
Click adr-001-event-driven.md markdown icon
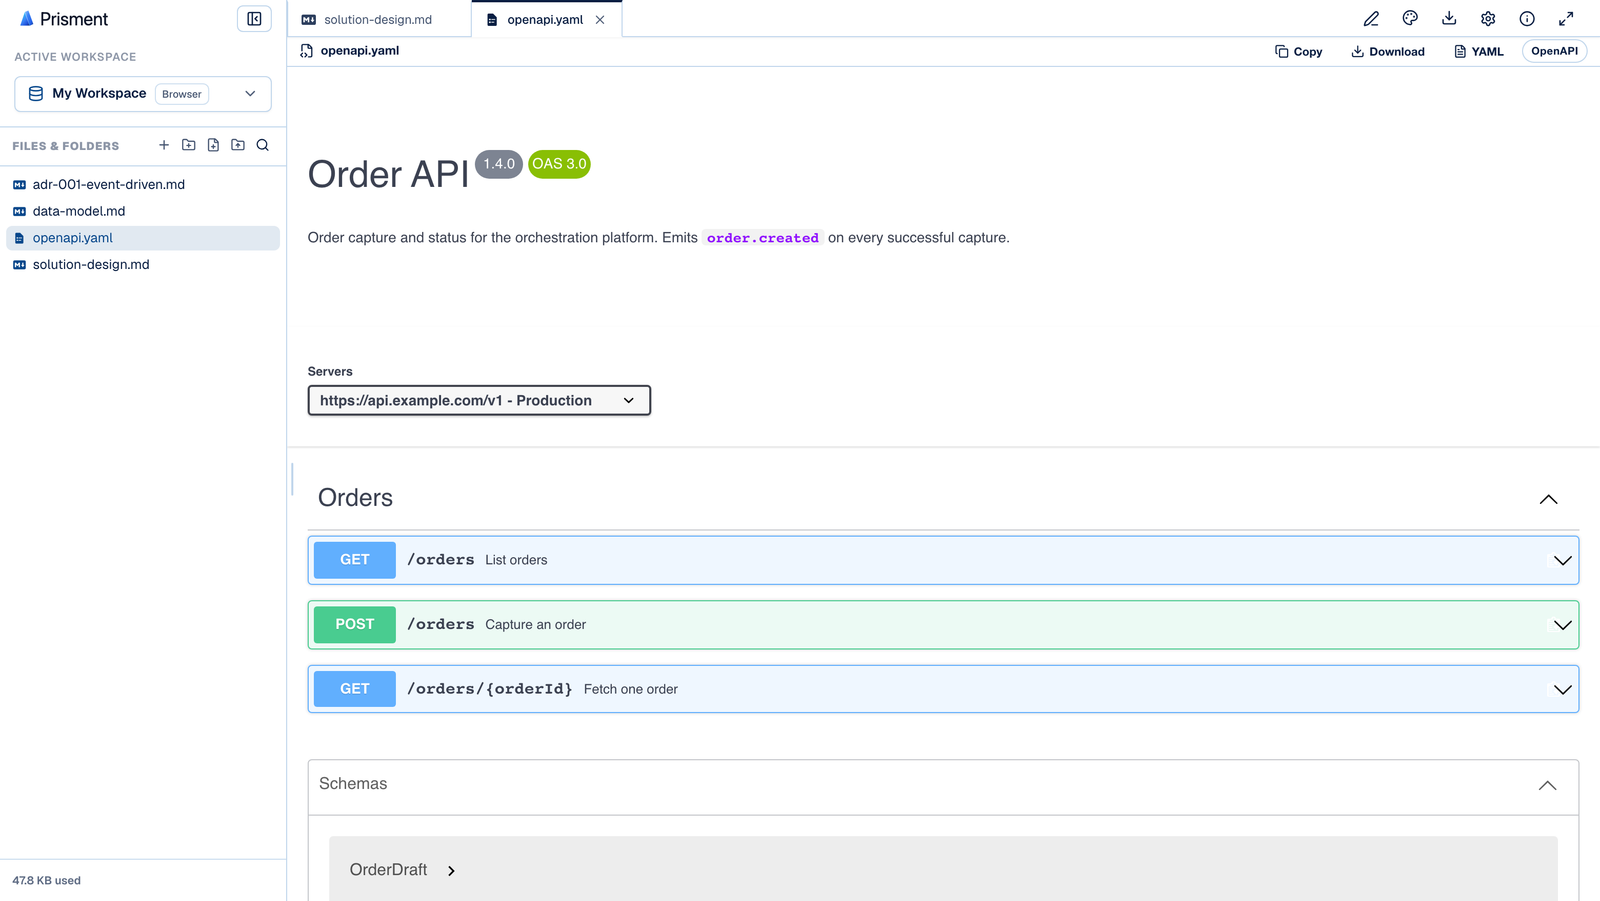[x=19, y=185]
